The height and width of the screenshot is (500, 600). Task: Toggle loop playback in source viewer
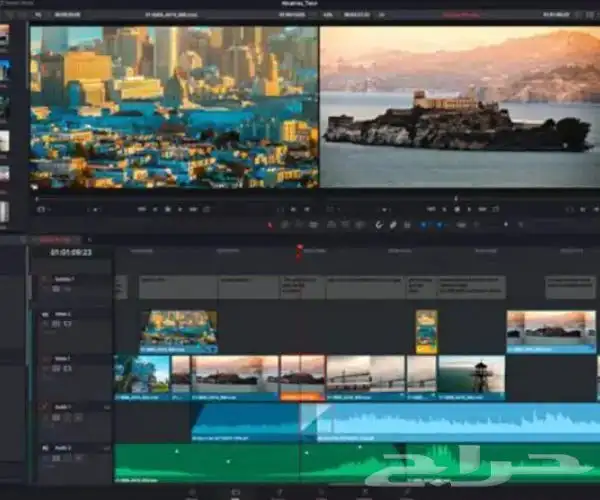coord(207,209)
